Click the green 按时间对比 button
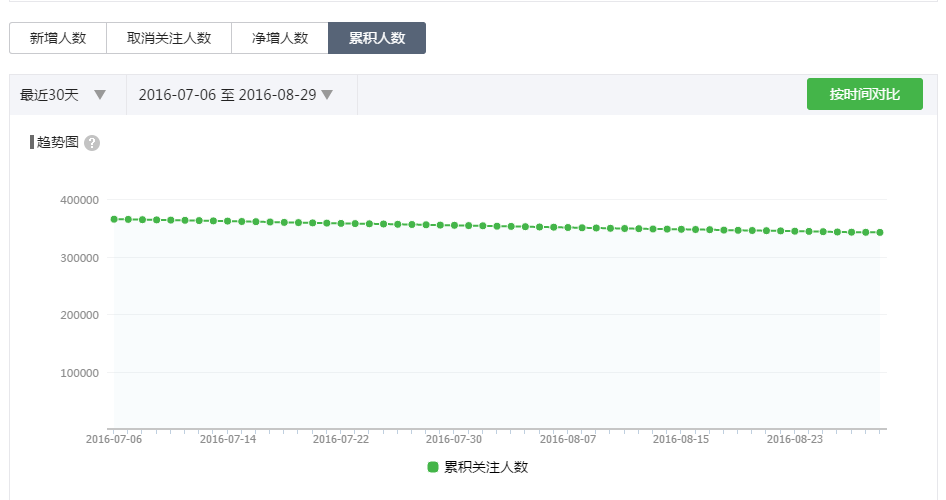Image resolution: width=946 pixels, height=500 pixels. coord(864,94)
